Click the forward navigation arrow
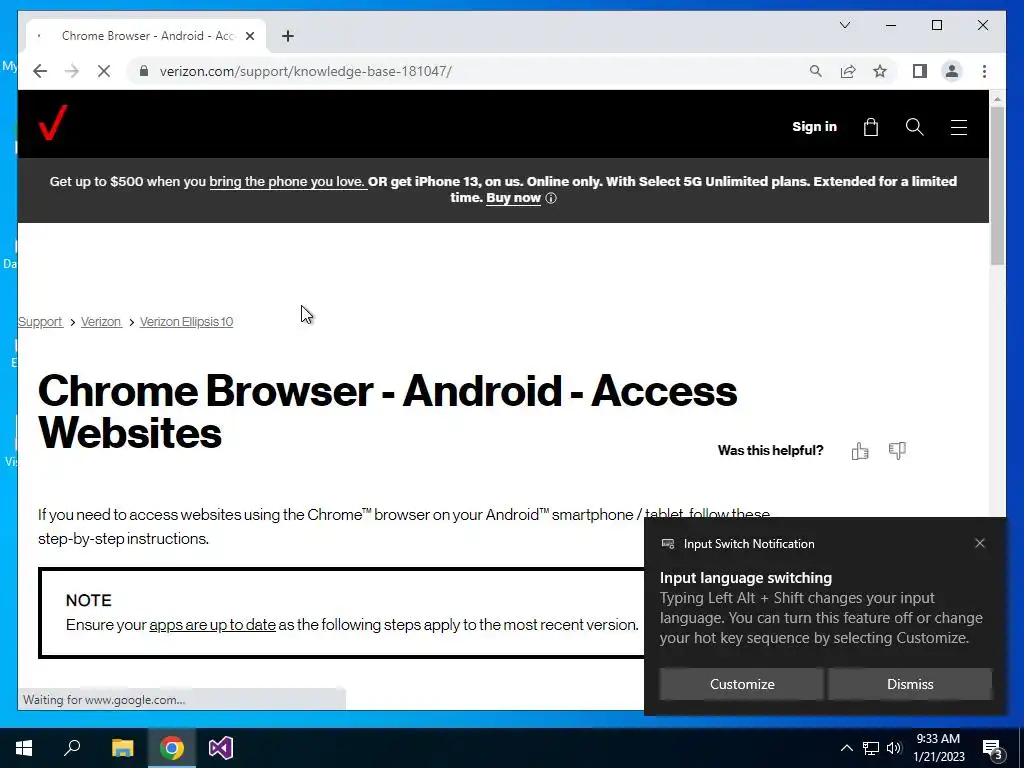The width and height of the screenshot is (1024, 768). 72,71
